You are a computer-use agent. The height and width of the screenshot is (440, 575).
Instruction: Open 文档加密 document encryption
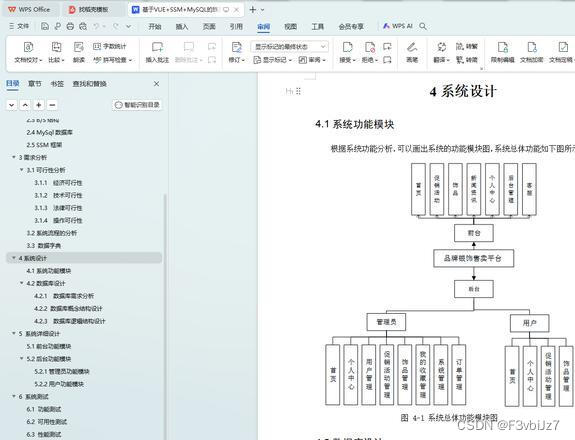[x=531, y=52]
